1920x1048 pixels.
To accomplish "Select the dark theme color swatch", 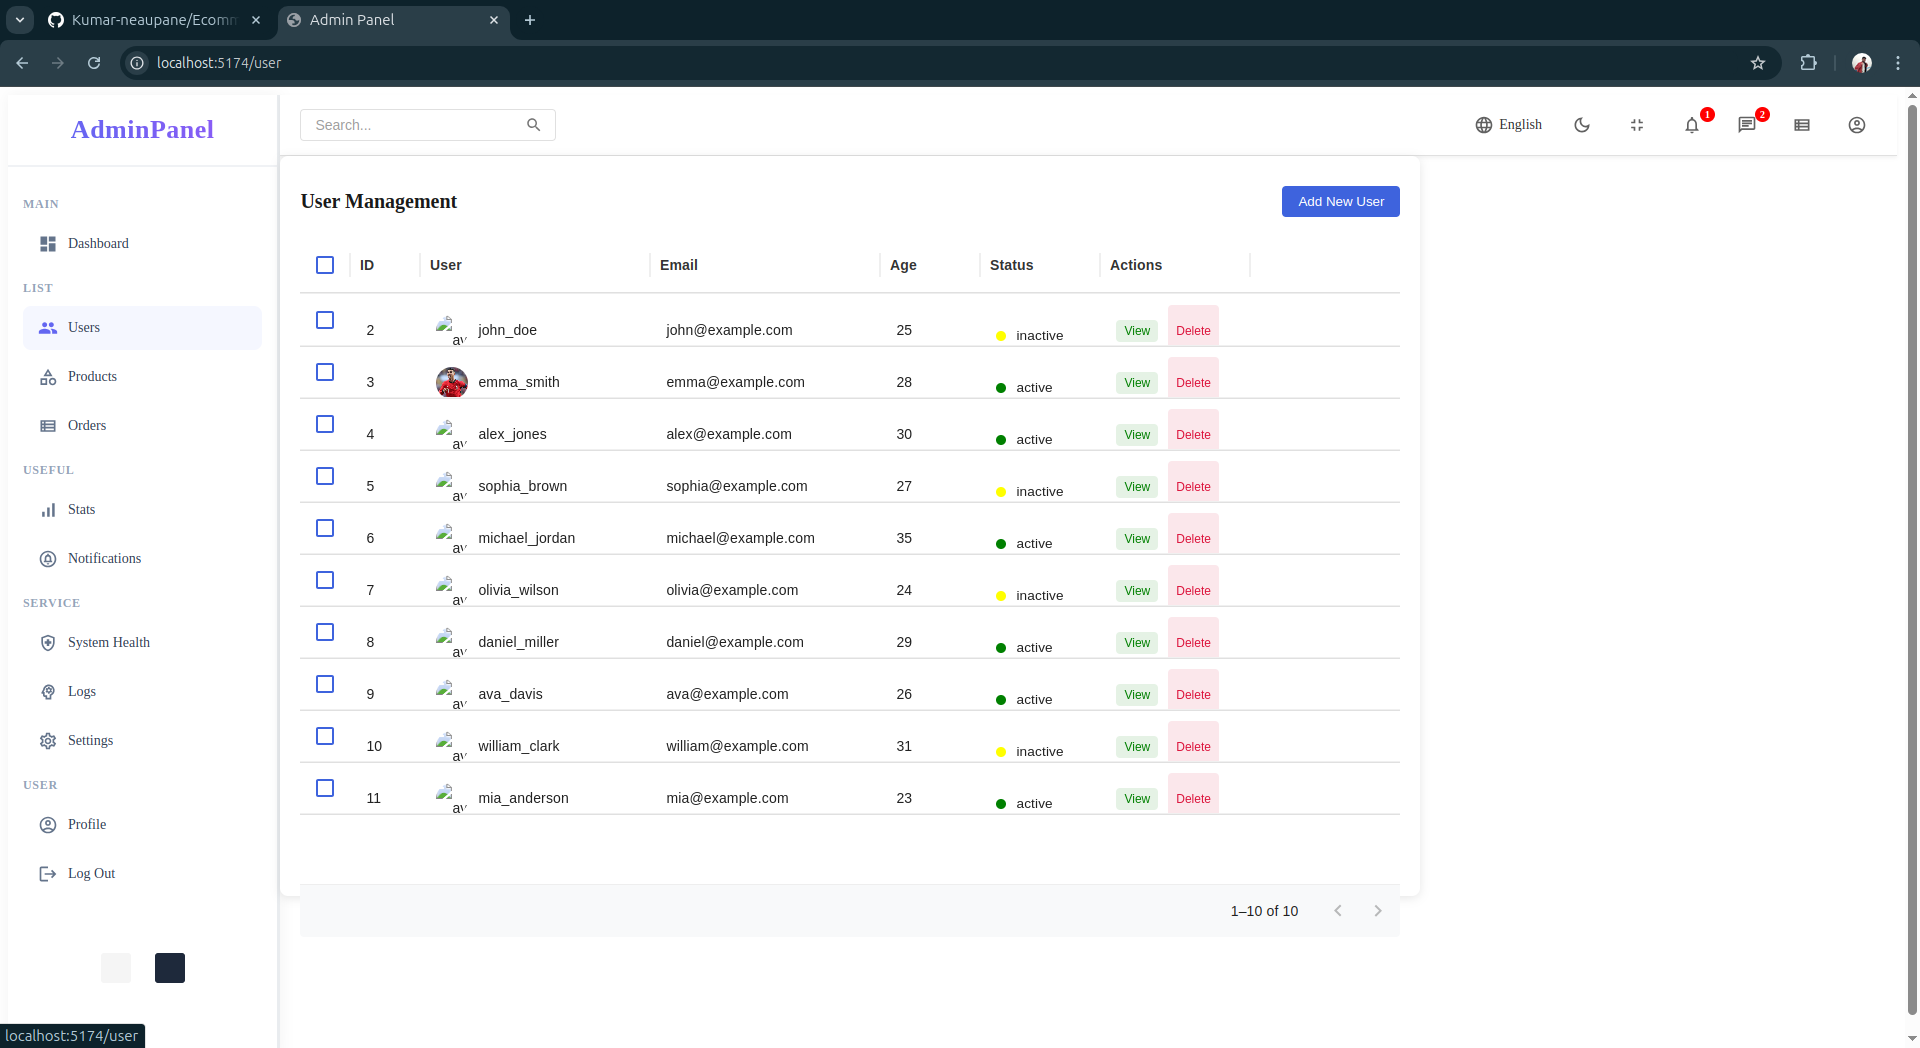I will click(170, 968).
